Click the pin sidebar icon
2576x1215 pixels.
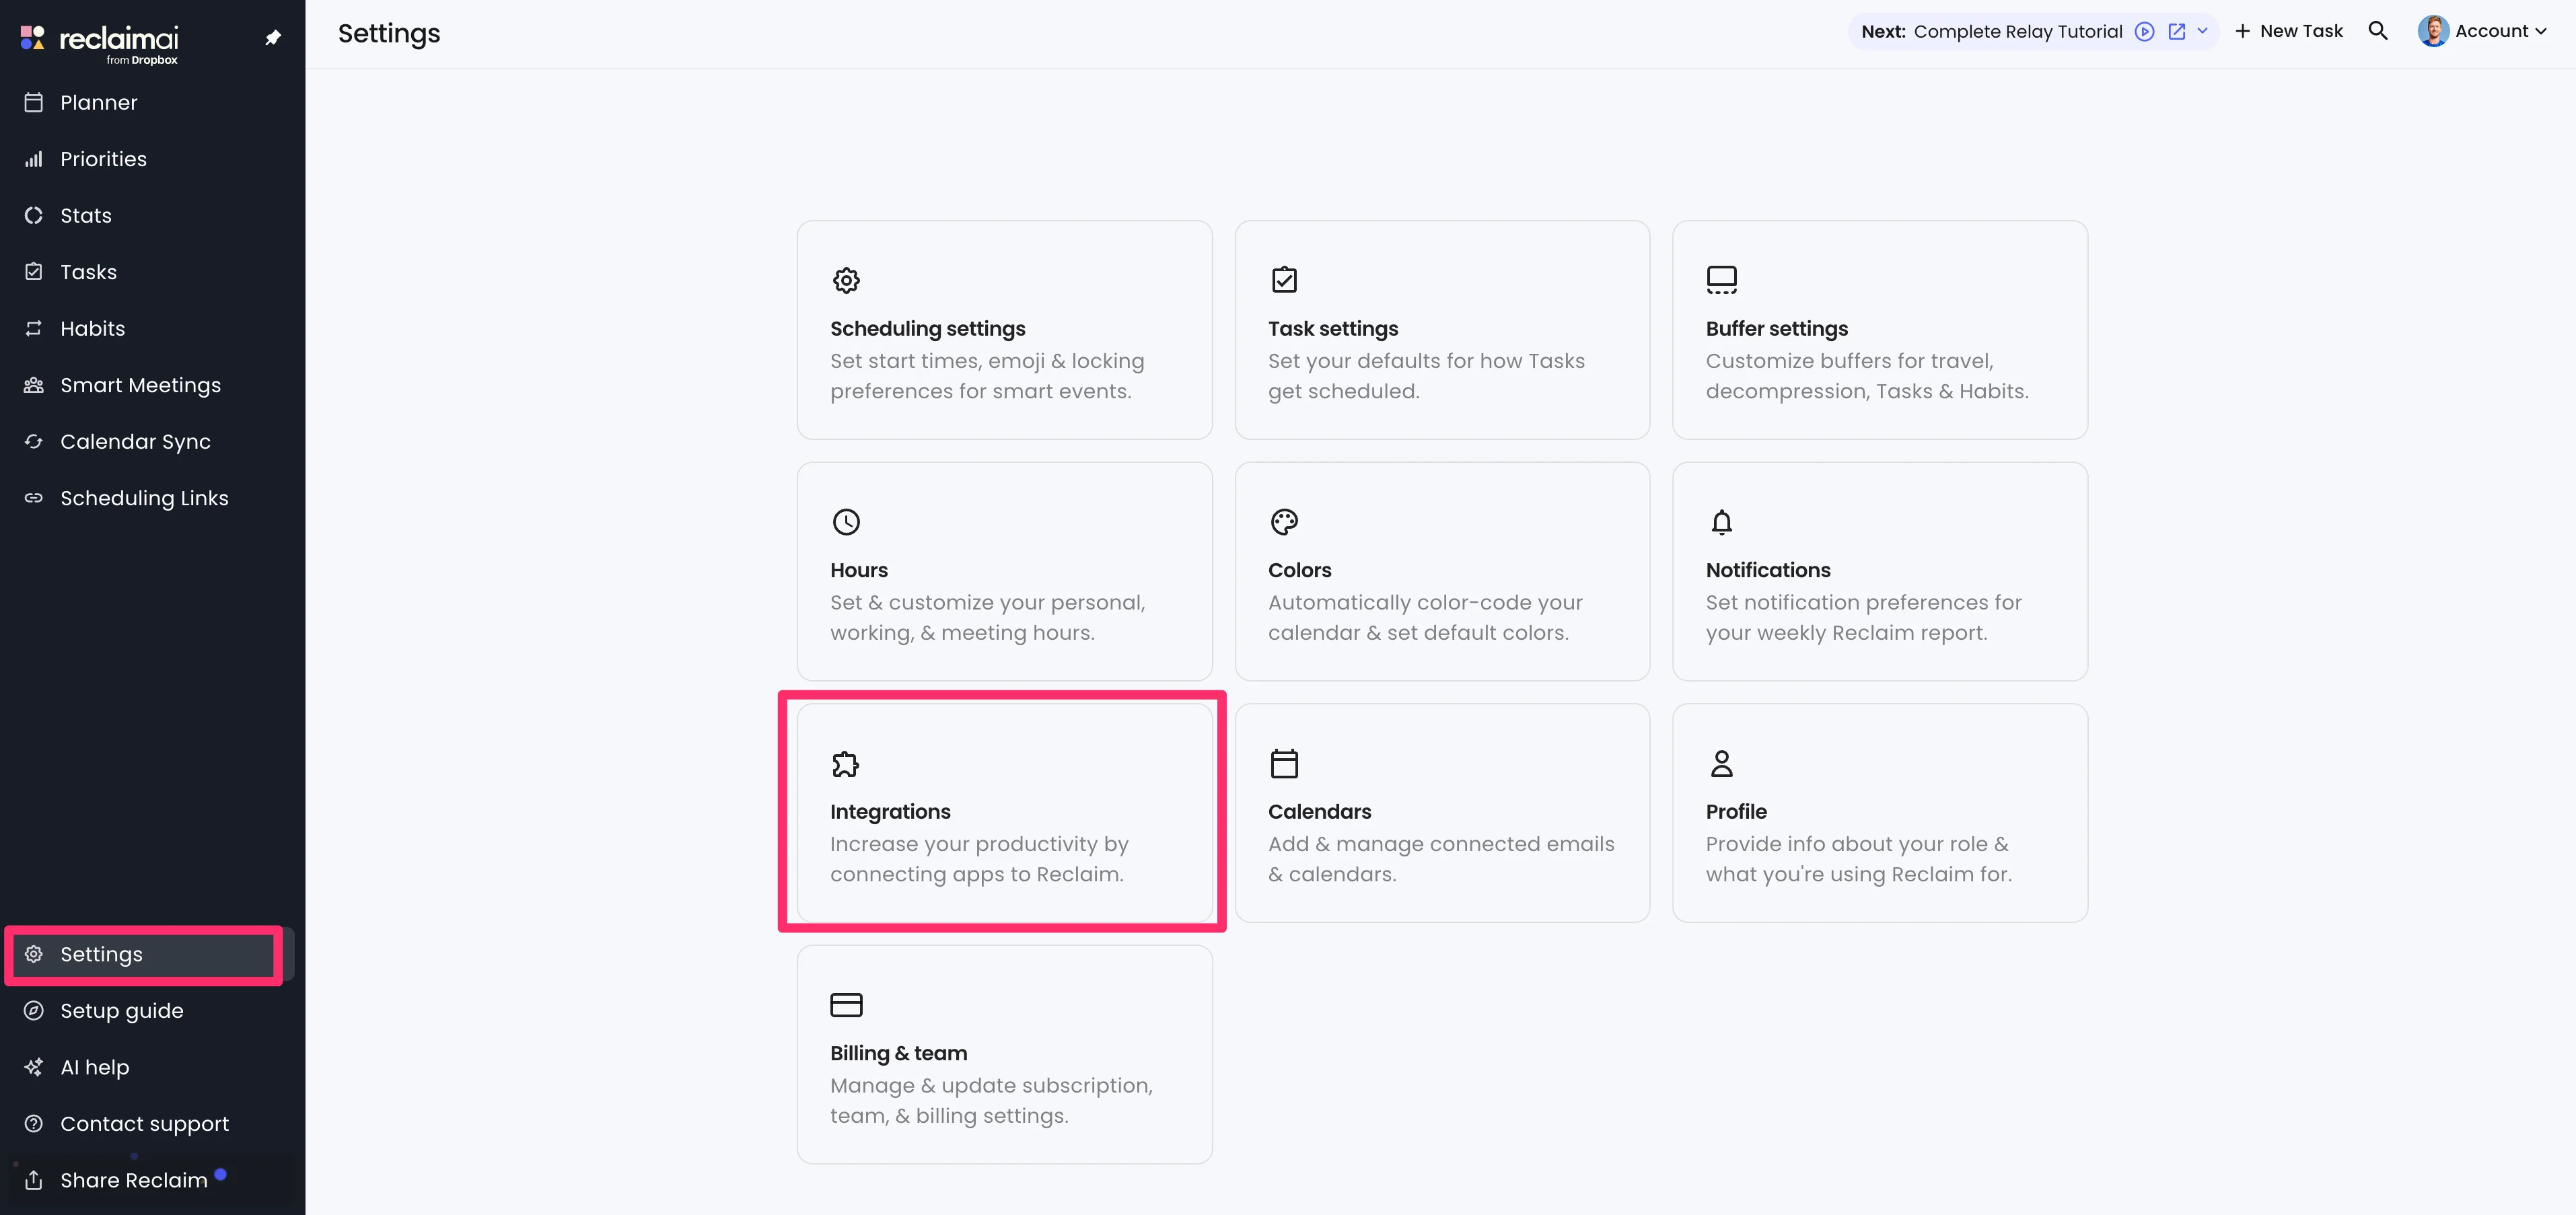point(272,38)
